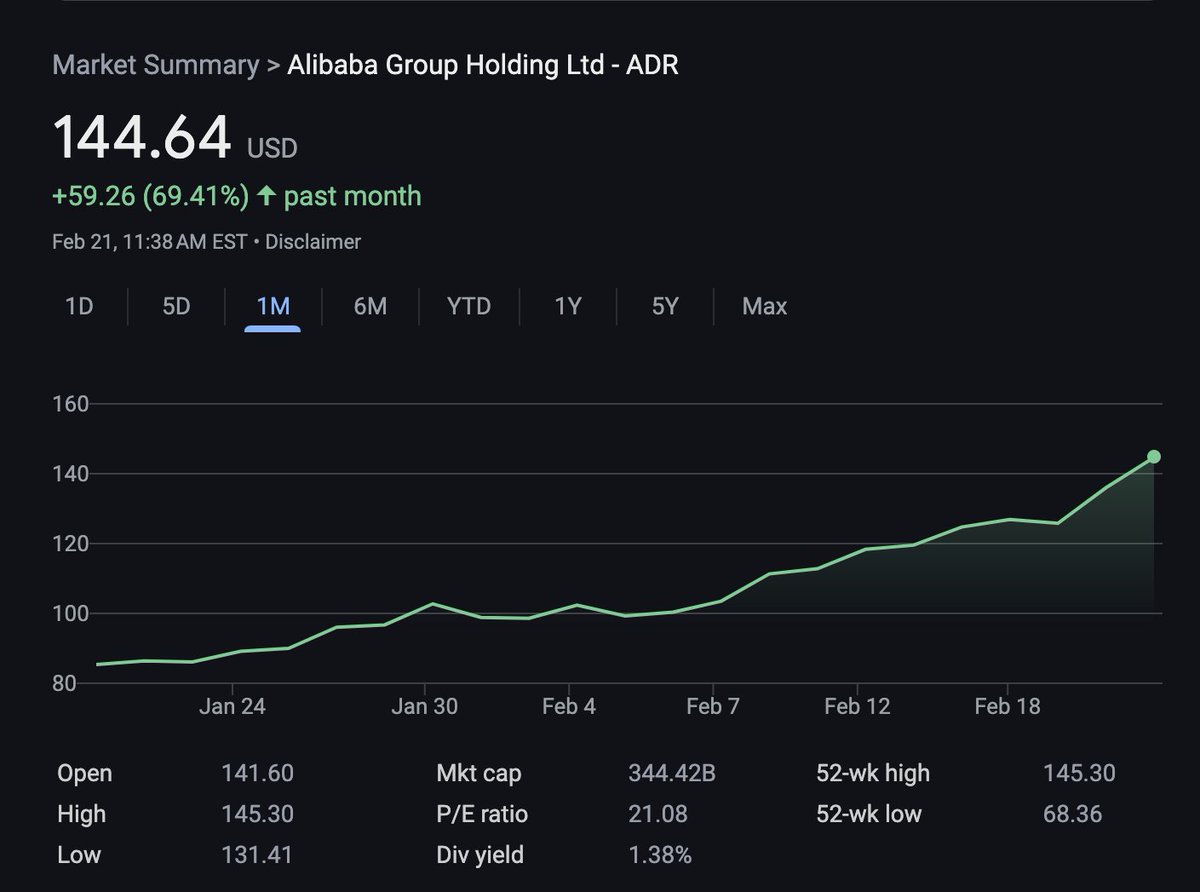Click the Feb 4 axis date label

pyautogui.click(x=568, y=706)
